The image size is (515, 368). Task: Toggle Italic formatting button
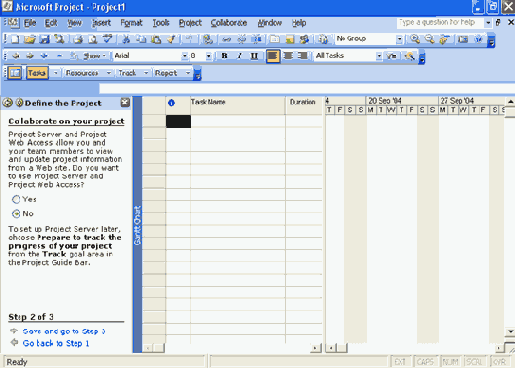click(239, 56)
